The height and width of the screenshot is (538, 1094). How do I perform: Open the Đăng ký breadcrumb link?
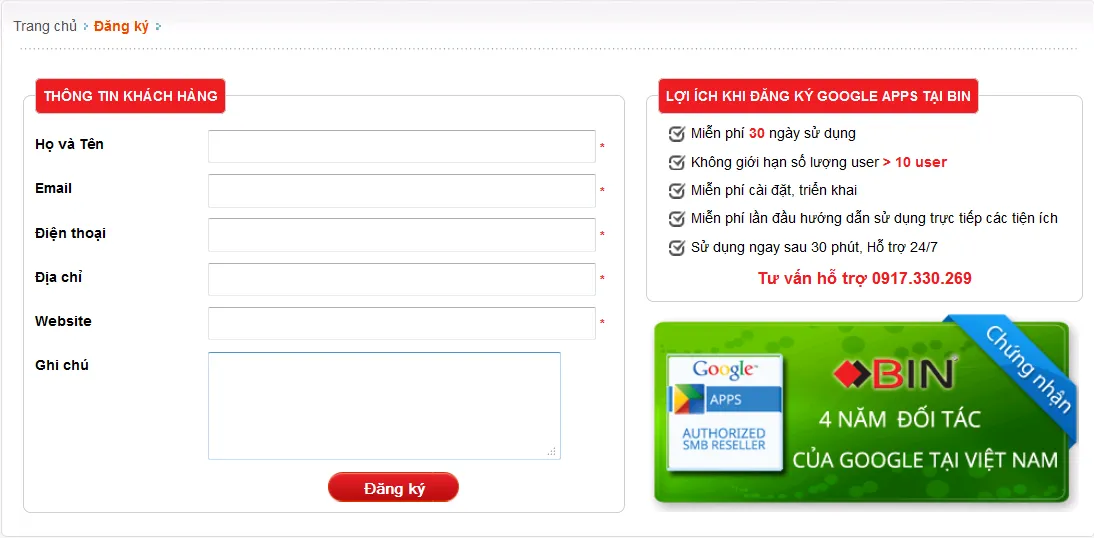(x=121, y=27)
